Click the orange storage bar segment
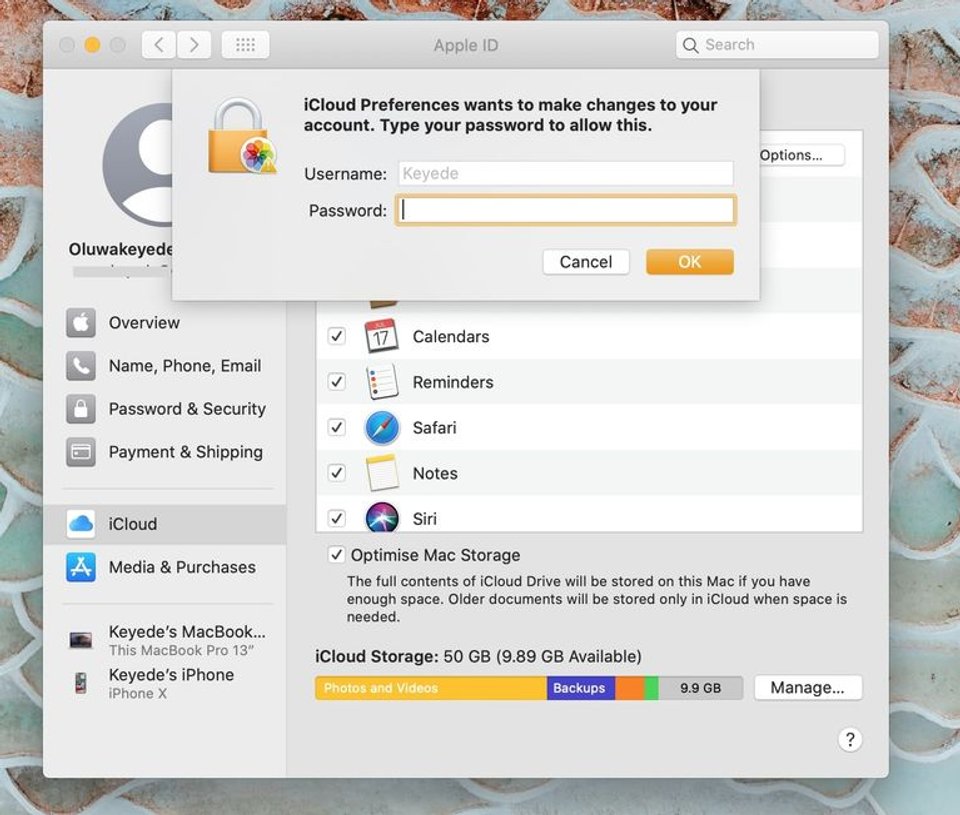This screenshot has width=960, height=815. 629,688
